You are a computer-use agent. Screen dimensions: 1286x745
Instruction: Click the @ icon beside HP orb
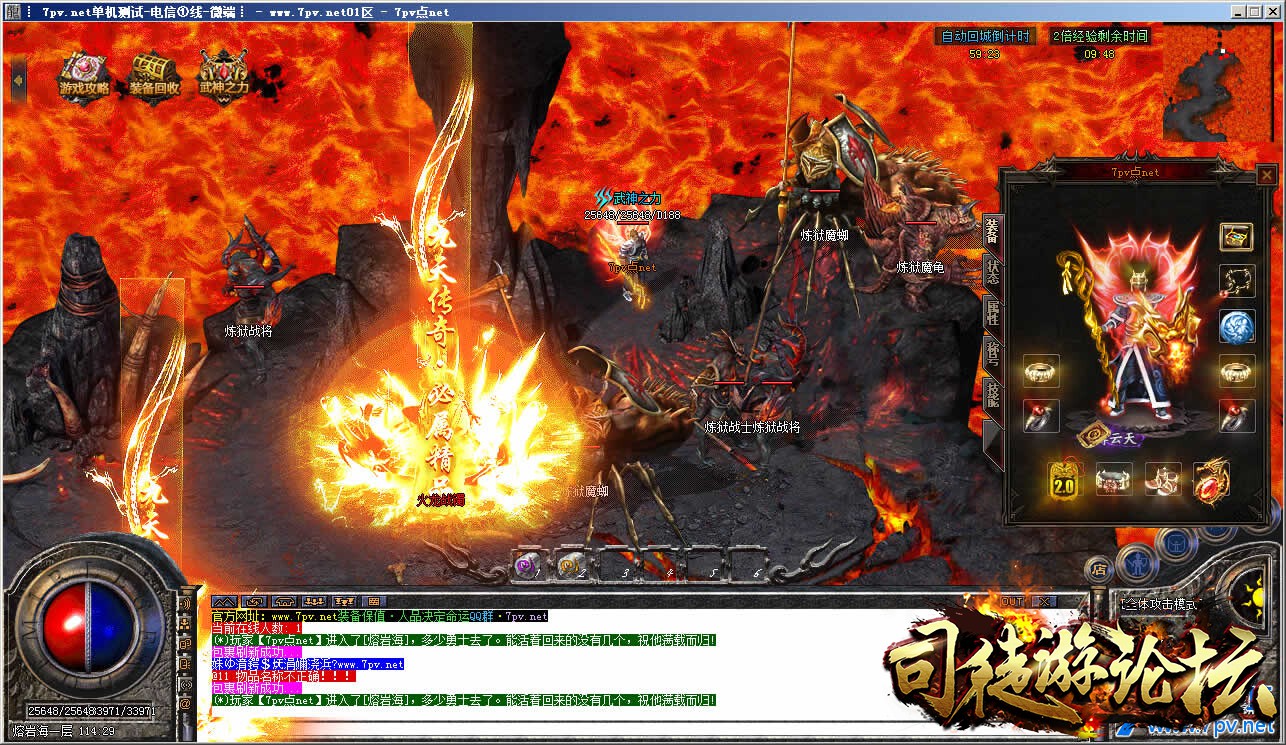point(185,704)
